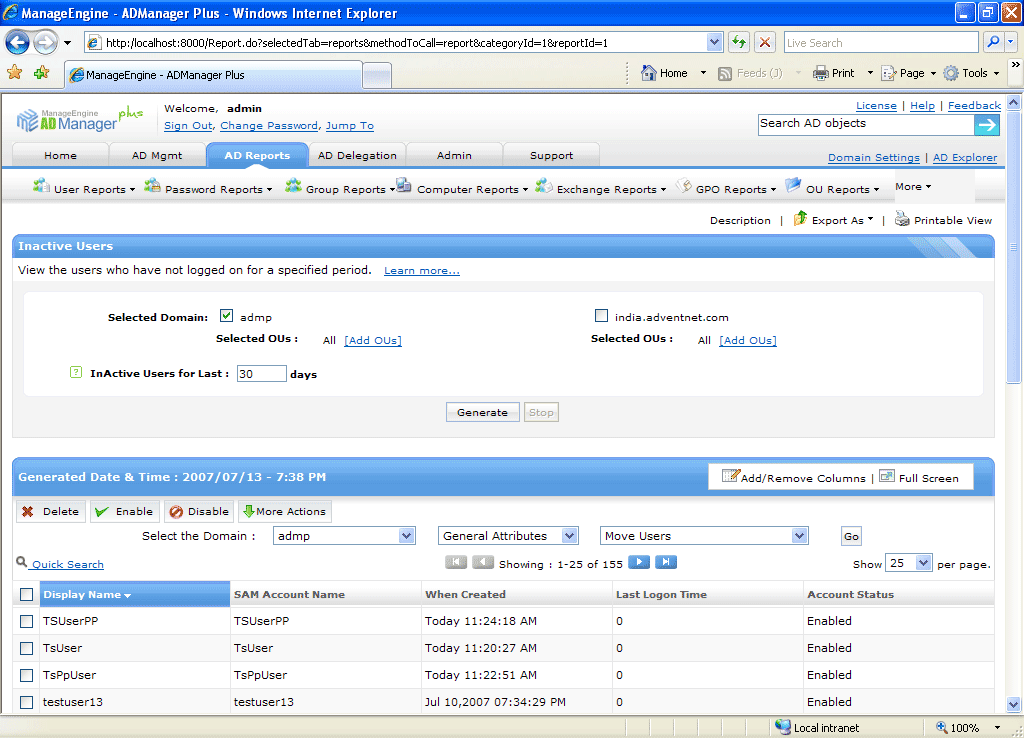Viewport: 1024px width, 738px height.
Task: Click the Stop loading X icon
Action: tap(765, 42)
